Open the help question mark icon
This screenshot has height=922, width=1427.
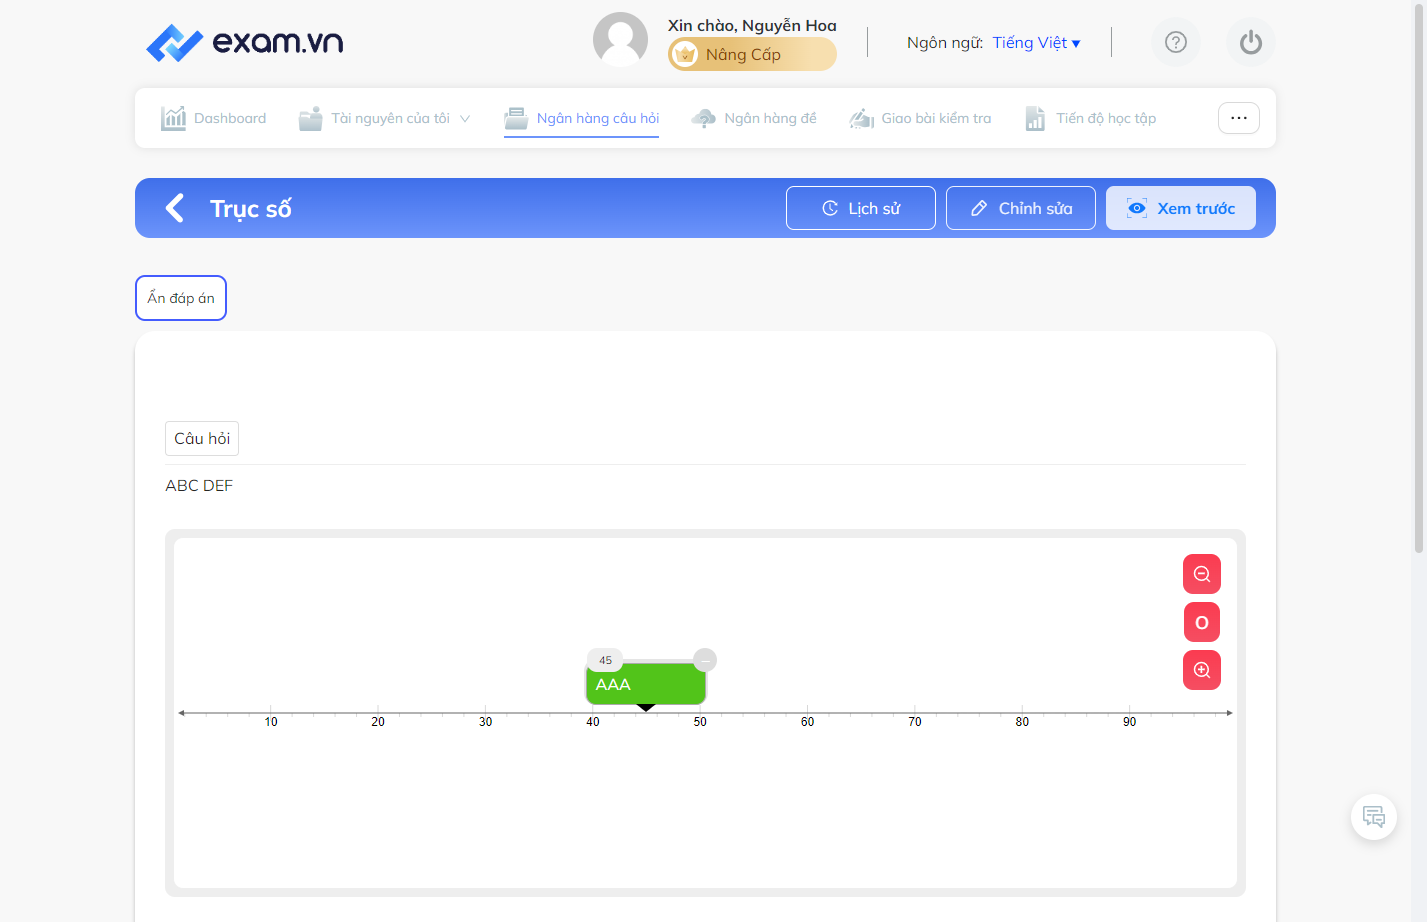[1176, 42]
